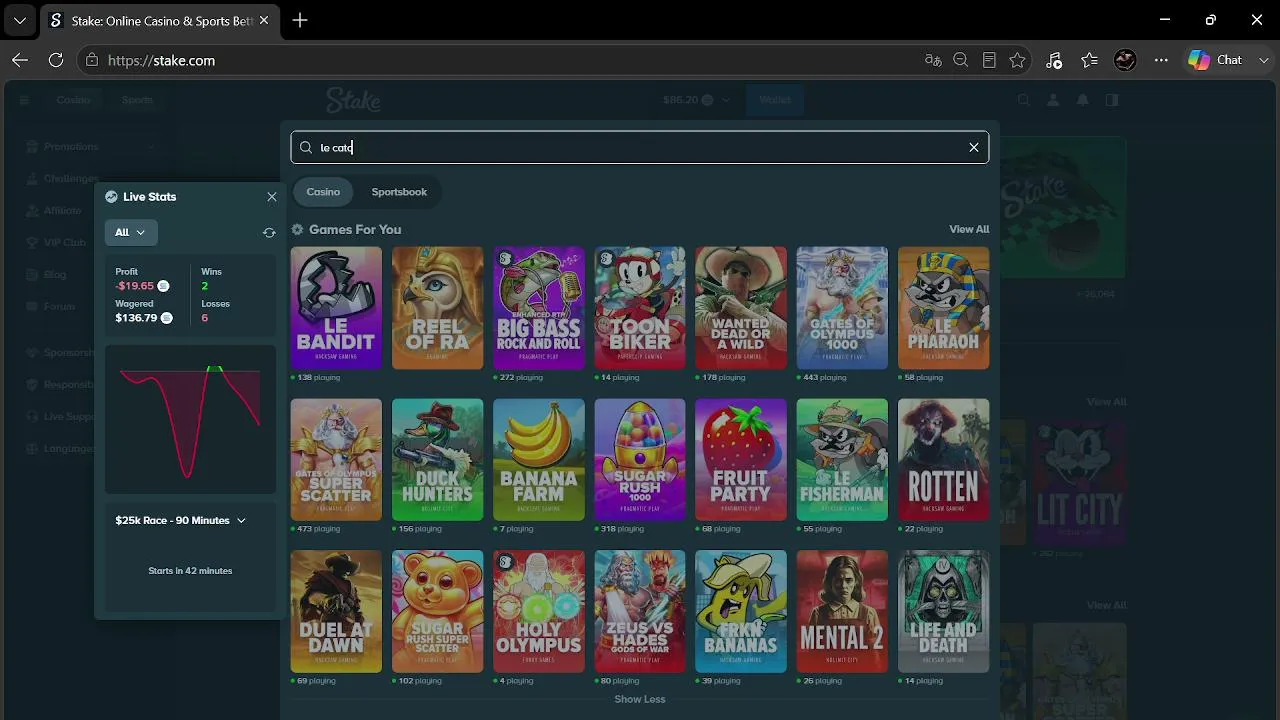Select the Wanted Dead or a Wild game

tap(741, 308)
